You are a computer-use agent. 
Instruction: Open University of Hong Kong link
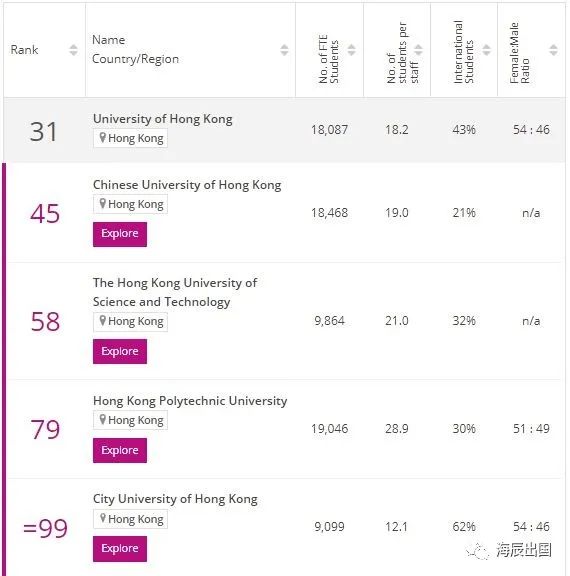point(163,119)
